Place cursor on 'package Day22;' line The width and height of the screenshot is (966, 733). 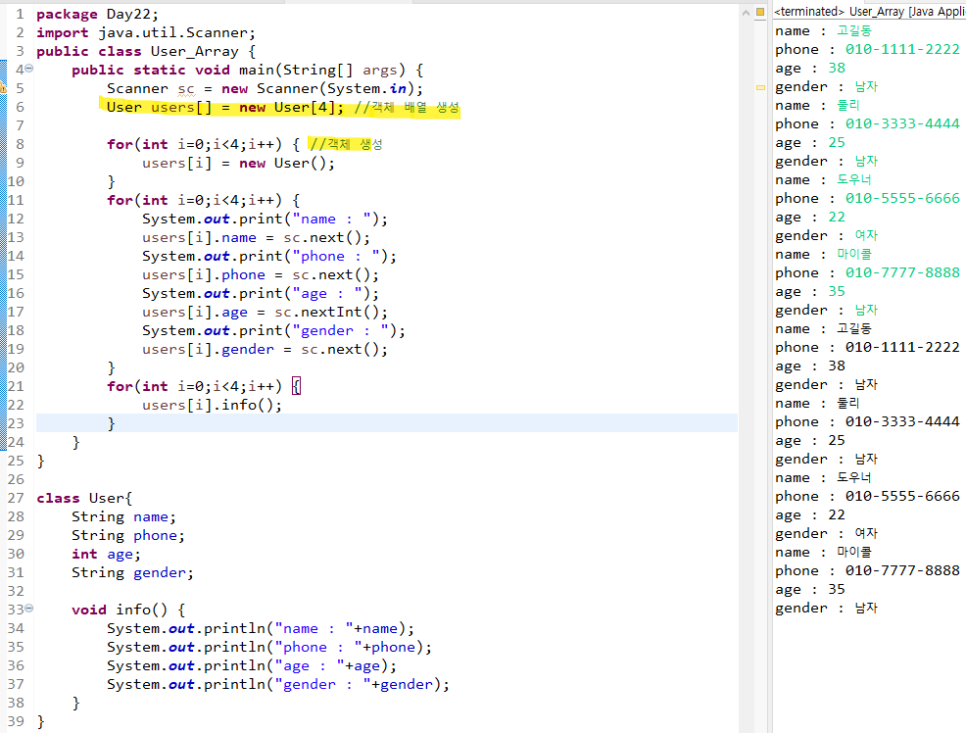click(97, 14)
